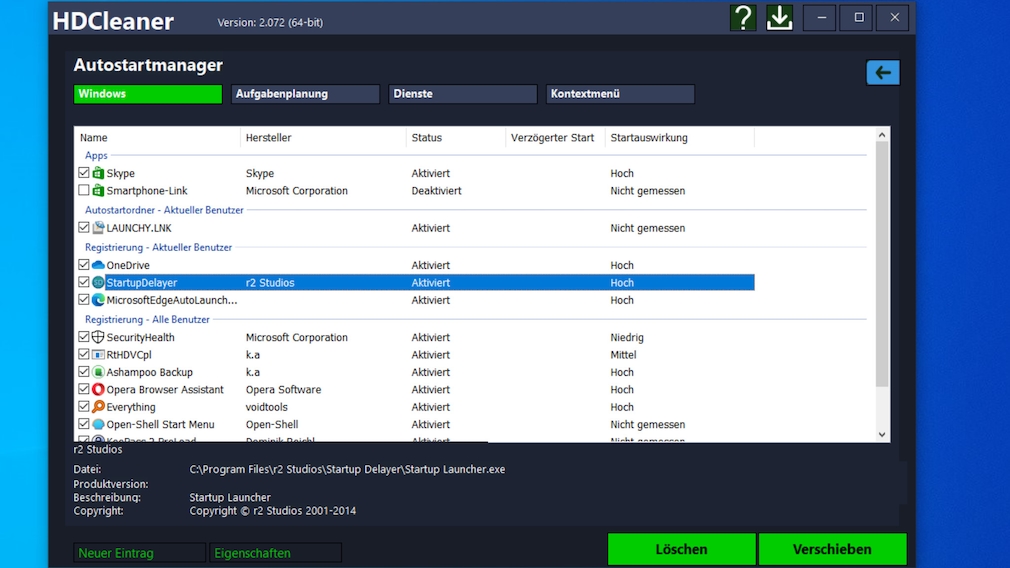This screenshot has height=568, width=1010.
Task: Open the Kontextmenü tab
Action: (620, 94)
